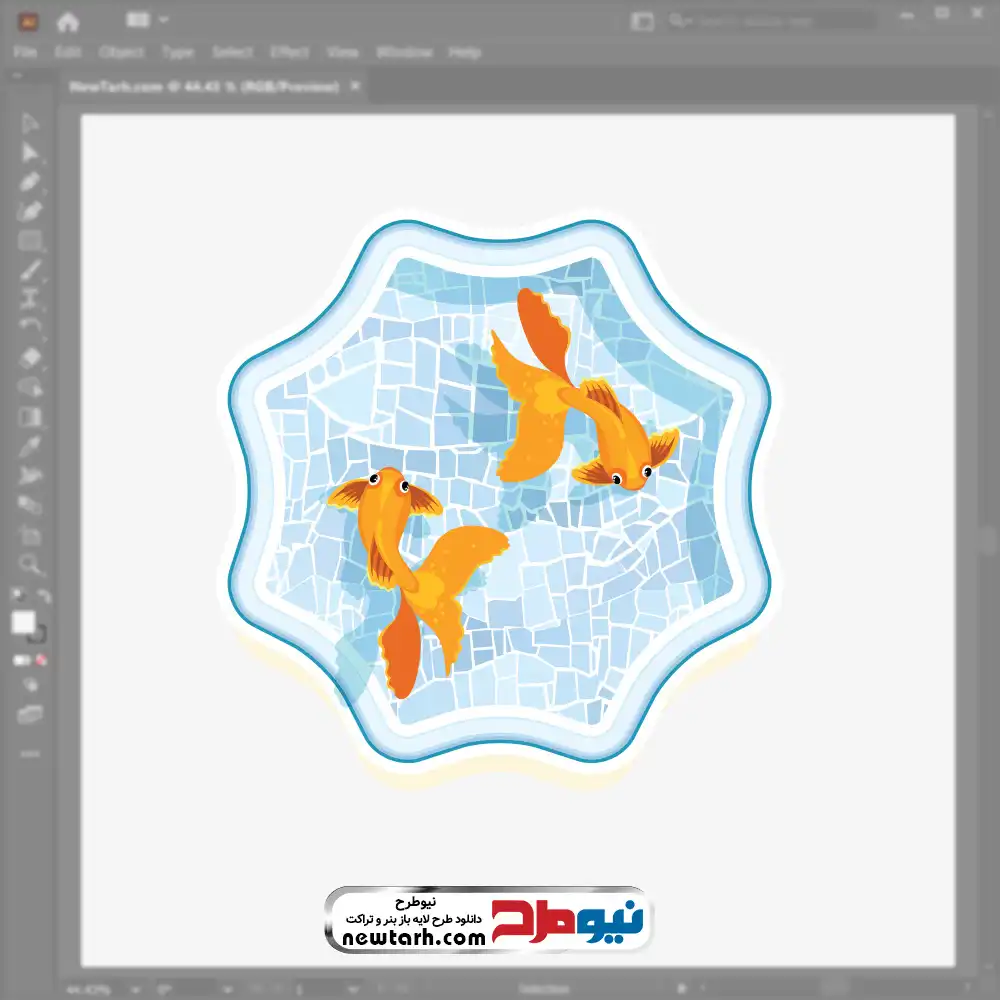Change screen mode from toolbar
The image size is (1000, 1000).
pyautogui.click(x=29, y=714)
